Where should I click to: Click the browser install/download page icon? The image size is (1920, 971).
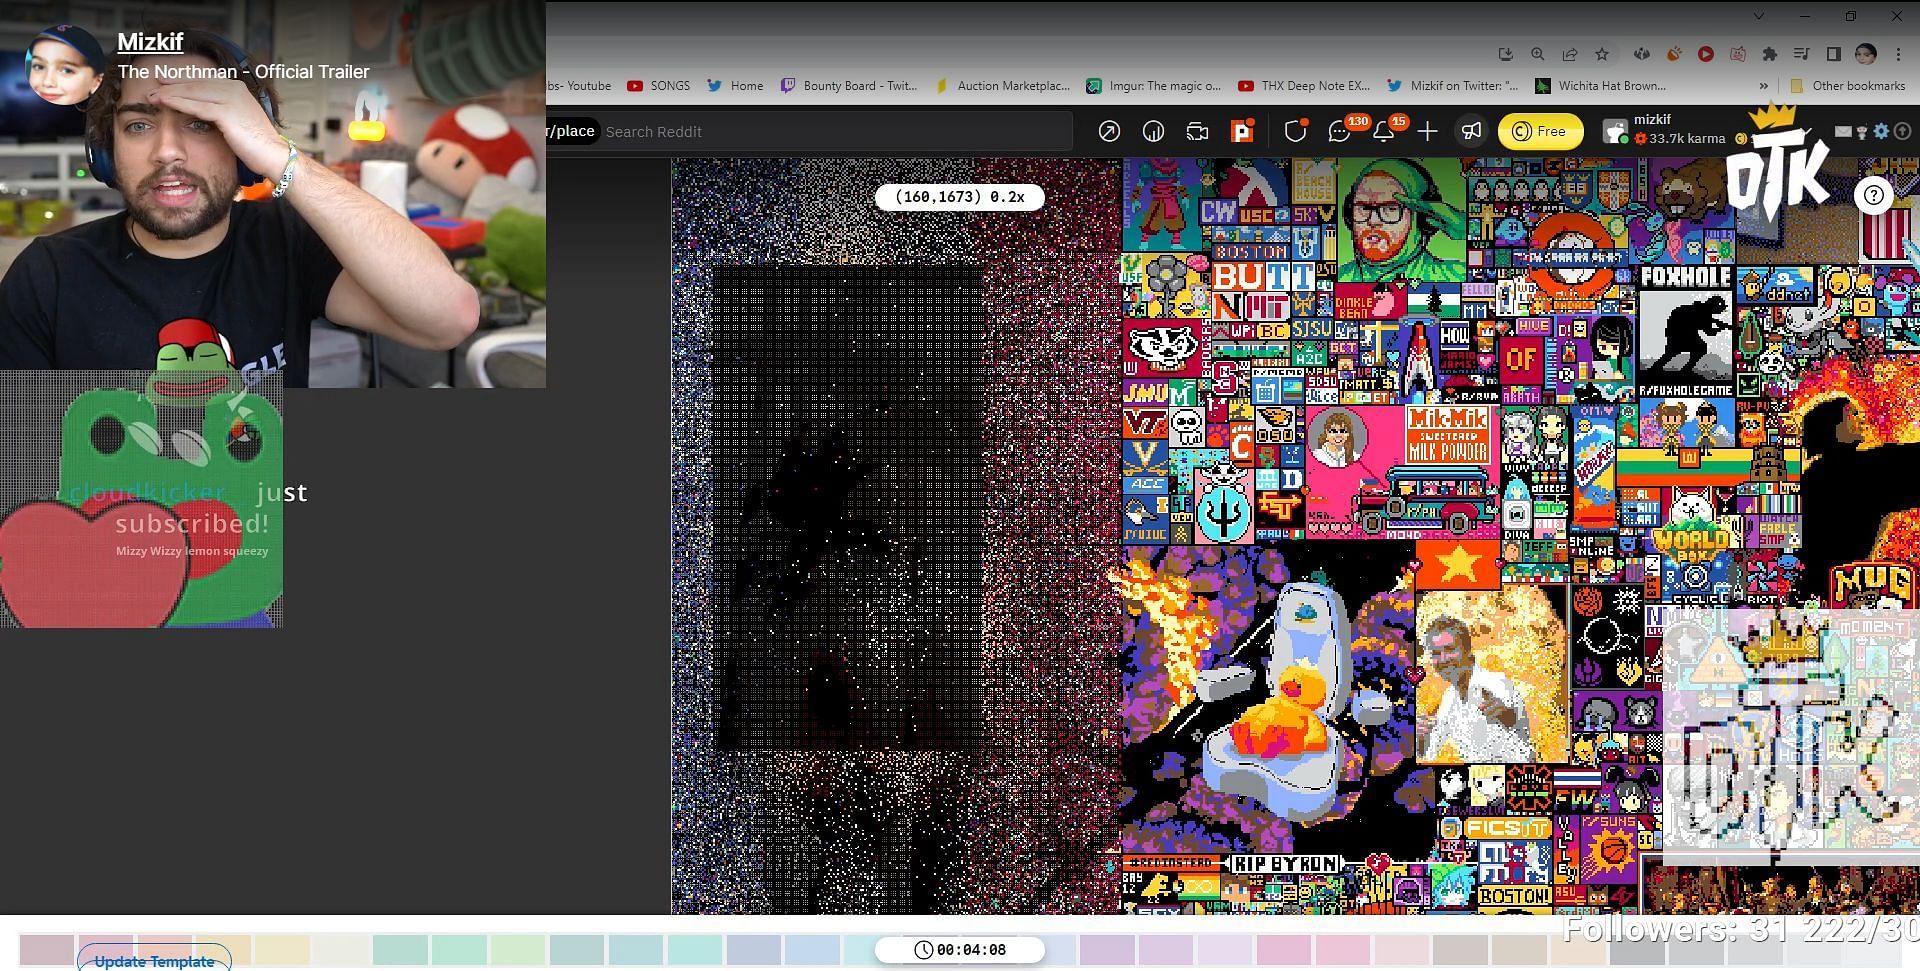(1505, 54)
